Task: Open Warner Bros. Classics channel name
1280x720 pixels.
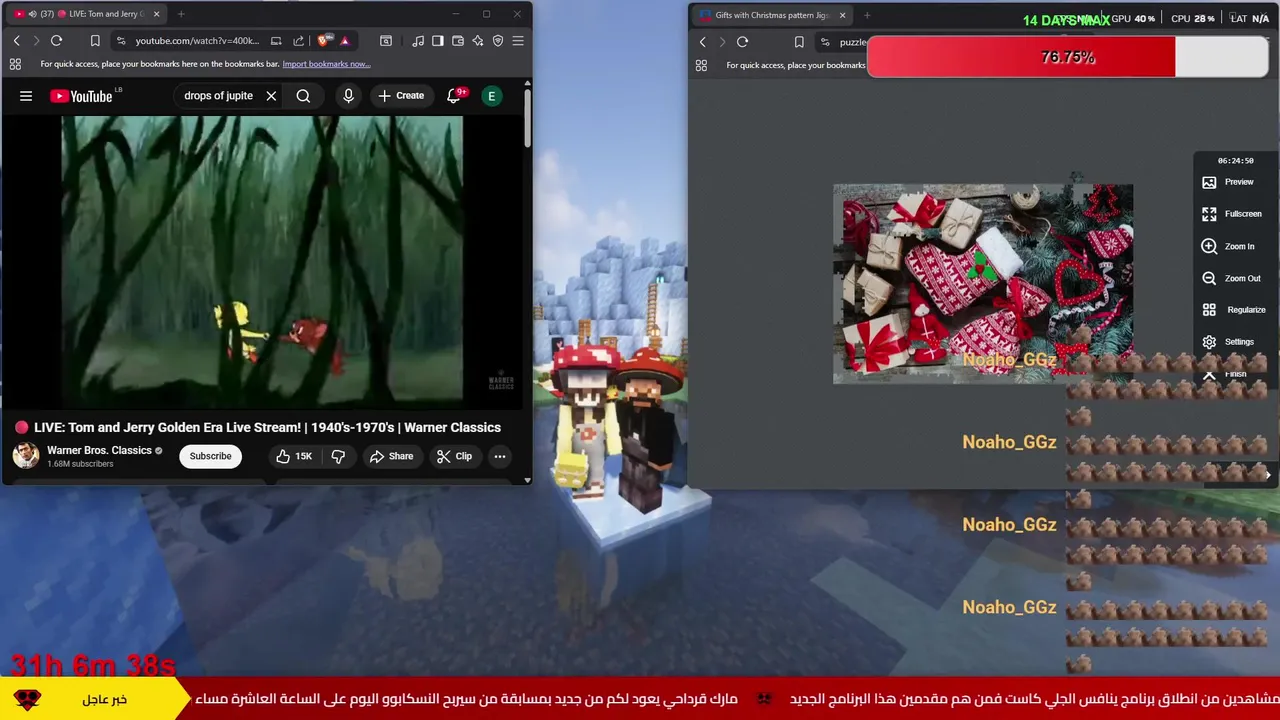Action: [x=99, y=450]
